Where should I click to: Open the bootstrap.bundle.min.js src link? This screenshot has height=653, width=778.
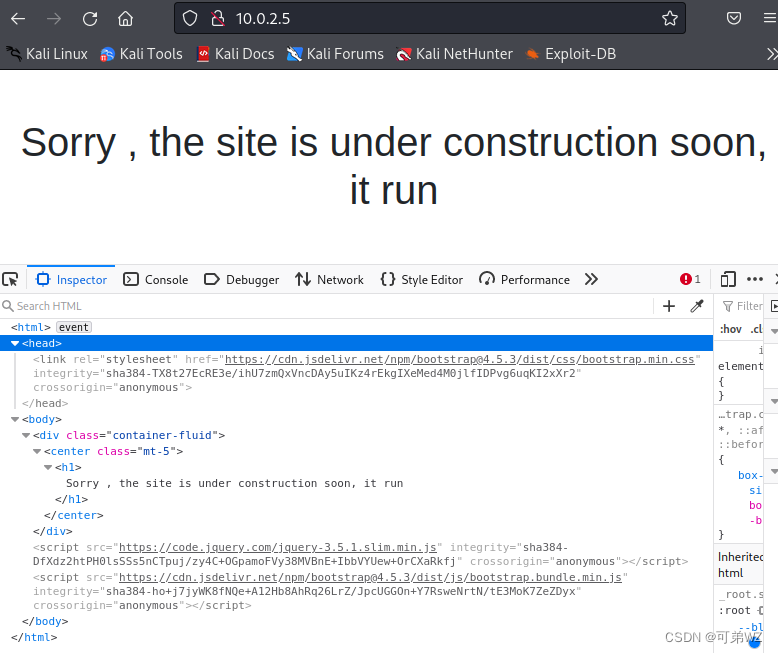click(x=370, y=578)
